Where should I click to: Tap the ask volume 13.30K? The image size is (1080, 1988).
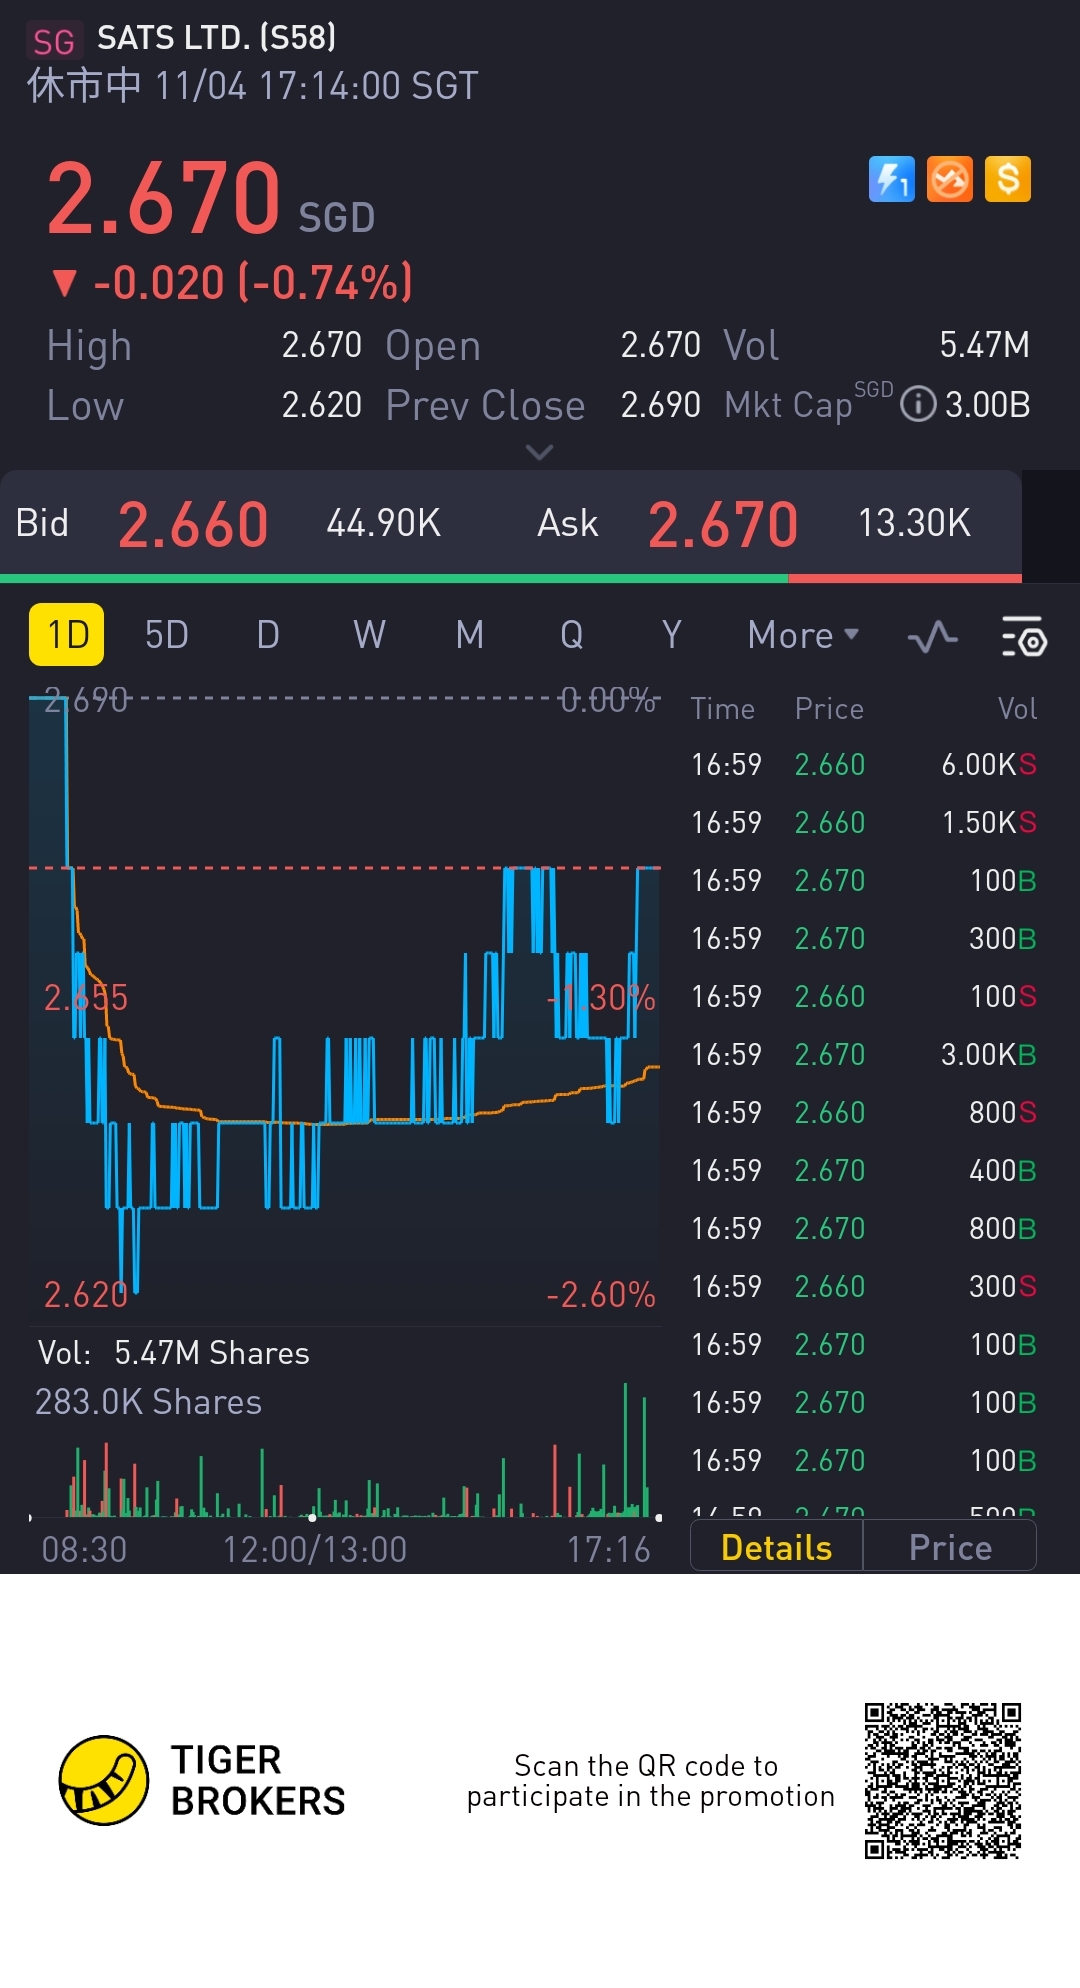pos(914,523)
